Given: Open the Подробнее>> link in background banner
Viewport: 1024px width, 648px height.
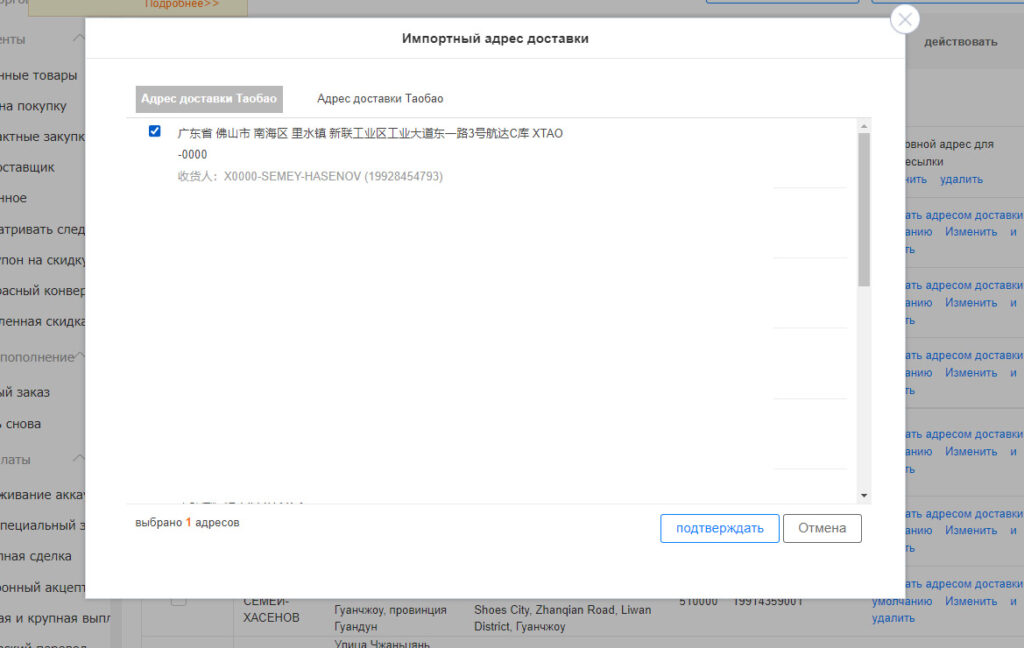Looking at the screenshot, I should click(x=182, y=4).
